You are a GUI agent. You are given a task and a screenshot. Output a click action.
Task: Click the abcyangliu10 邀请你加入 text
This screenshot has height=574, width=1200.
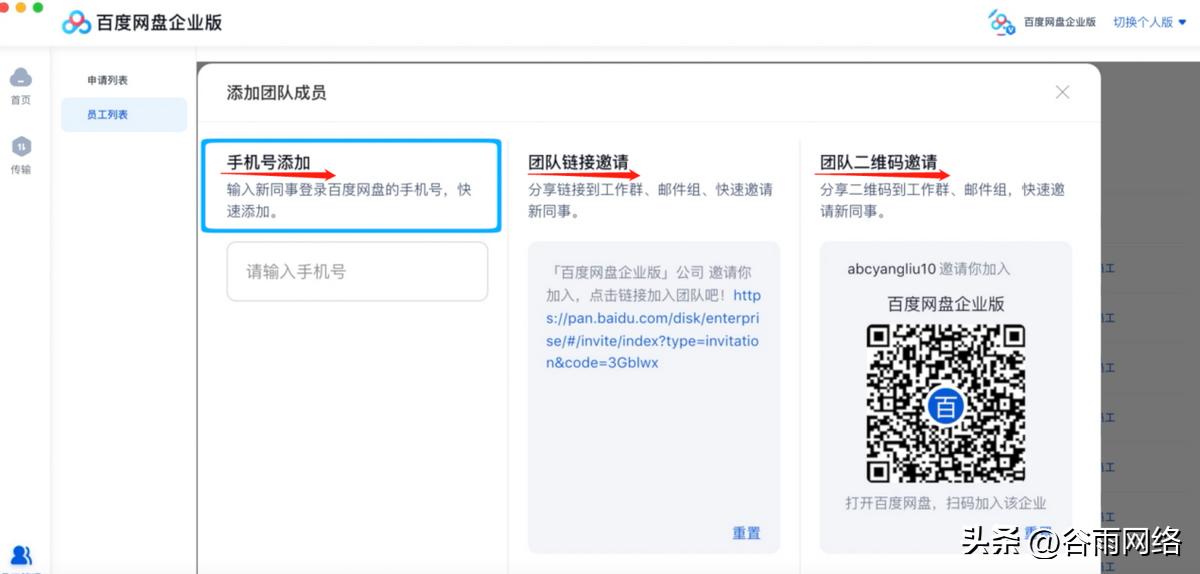(x=929, y=269)
